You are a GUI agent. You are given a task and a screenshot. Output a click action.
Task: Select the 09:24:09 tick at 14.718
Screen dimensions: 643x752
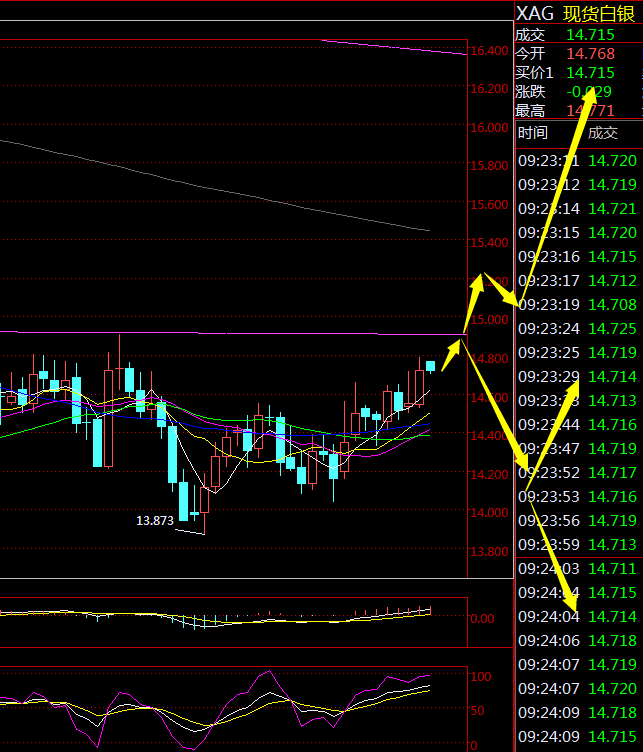[577, 712]
